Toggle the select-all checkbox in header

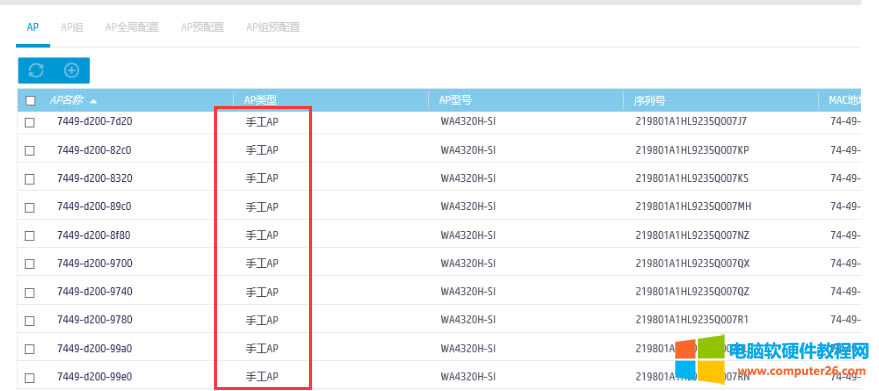click(x=30, y=101)
